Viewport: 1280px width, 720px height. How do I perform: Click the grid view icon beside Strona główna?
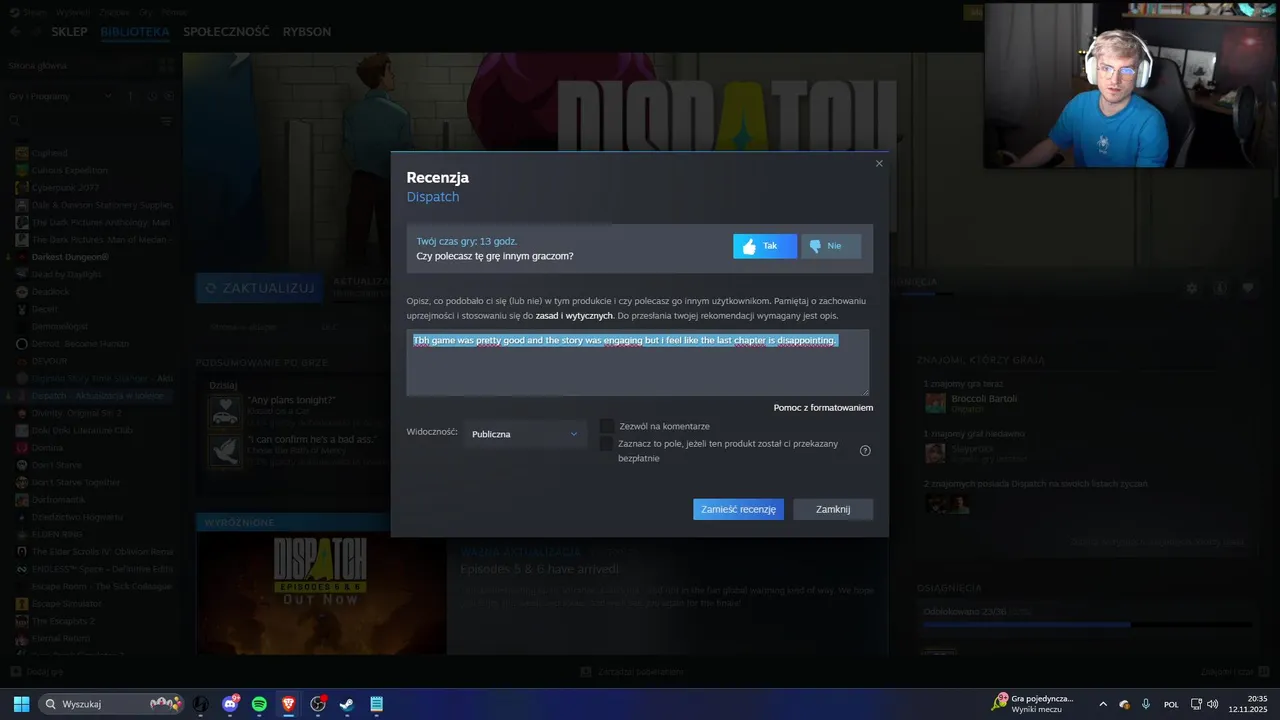click(166, 66)
